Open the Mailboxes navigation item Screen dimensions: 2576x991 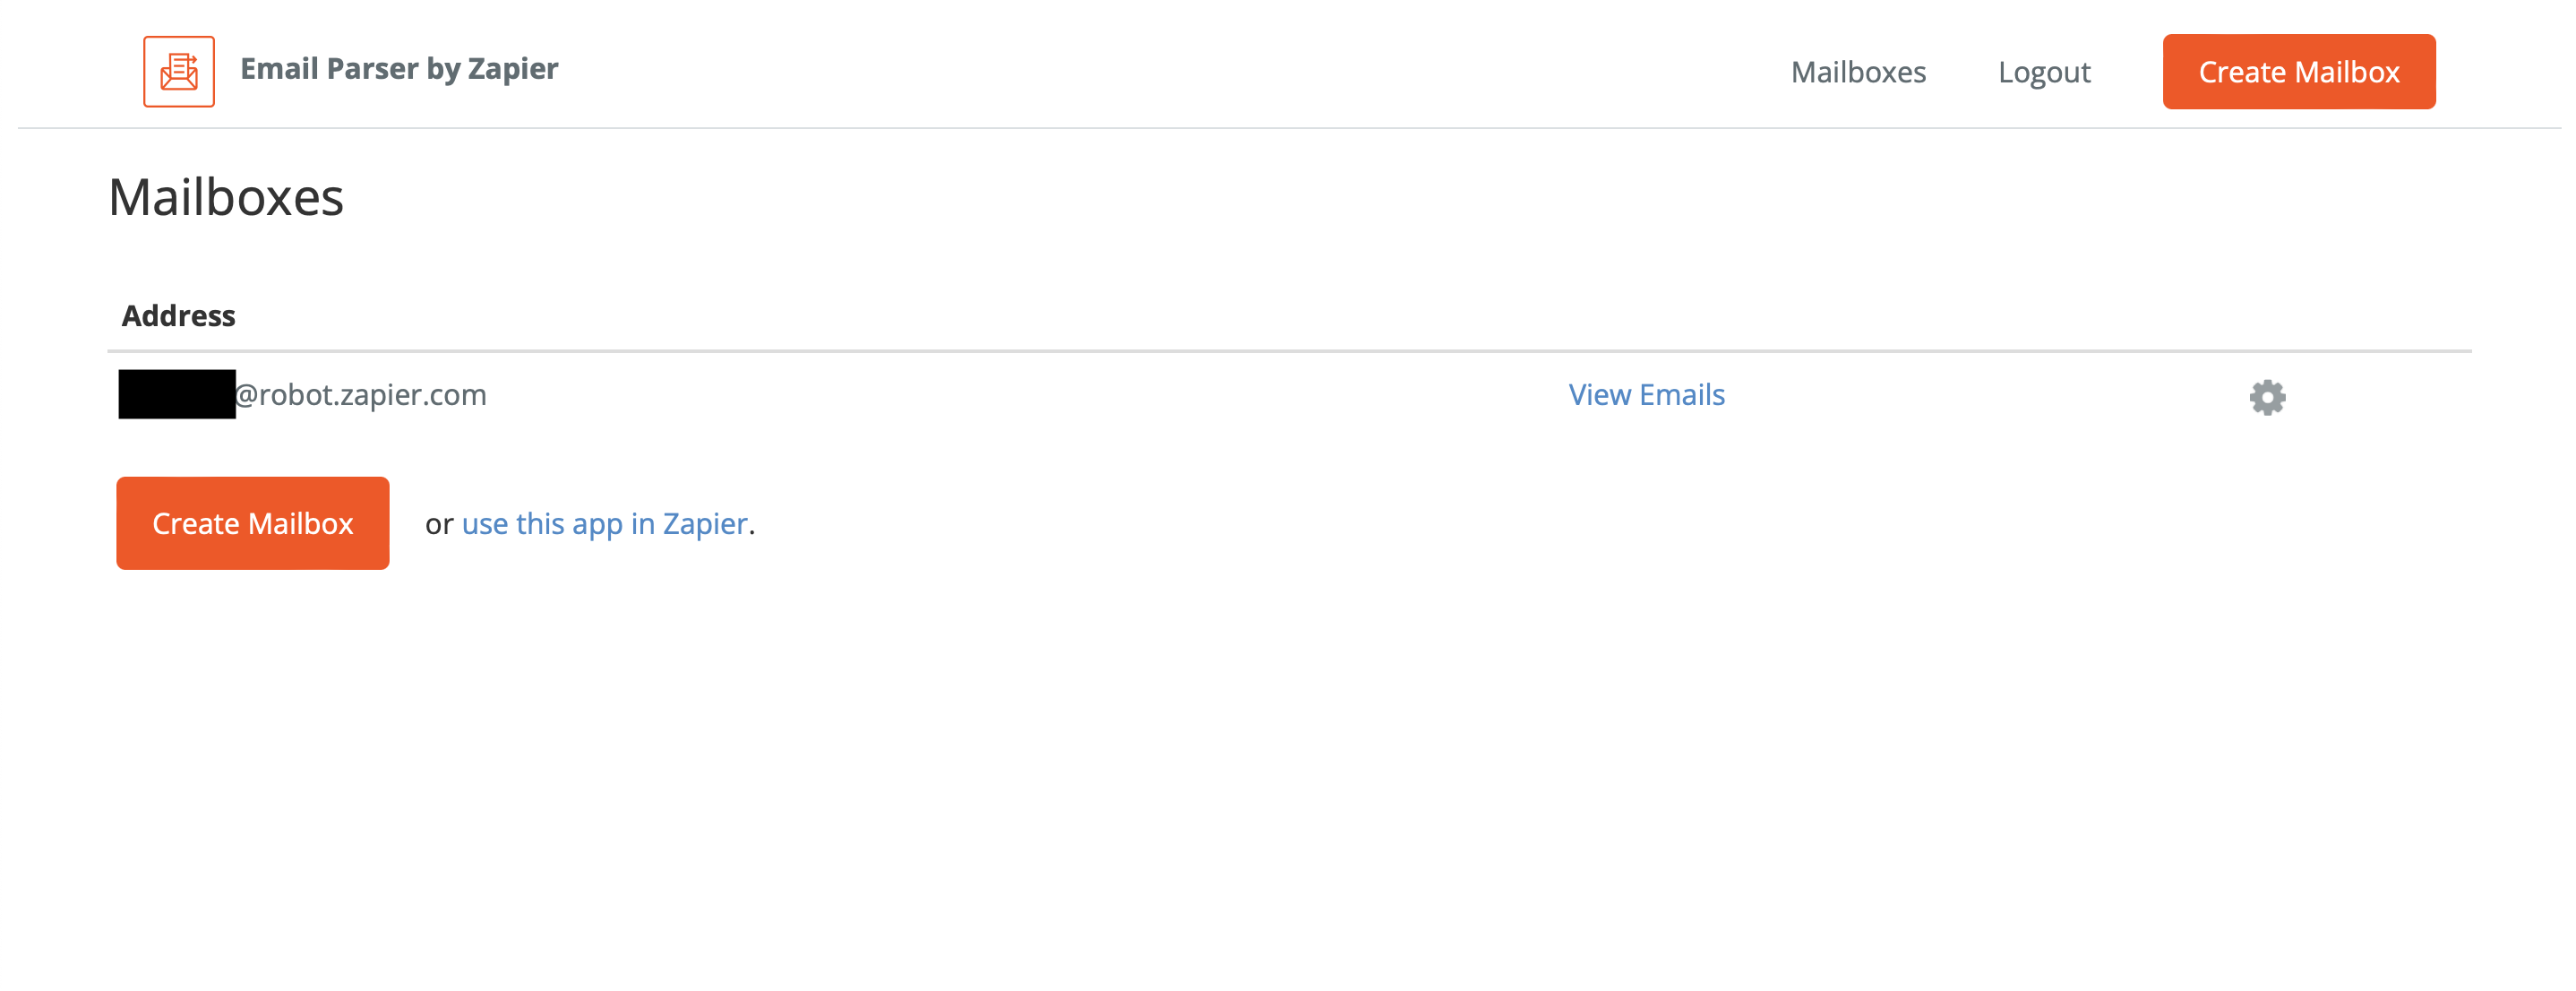click(x=1858, y=72)
